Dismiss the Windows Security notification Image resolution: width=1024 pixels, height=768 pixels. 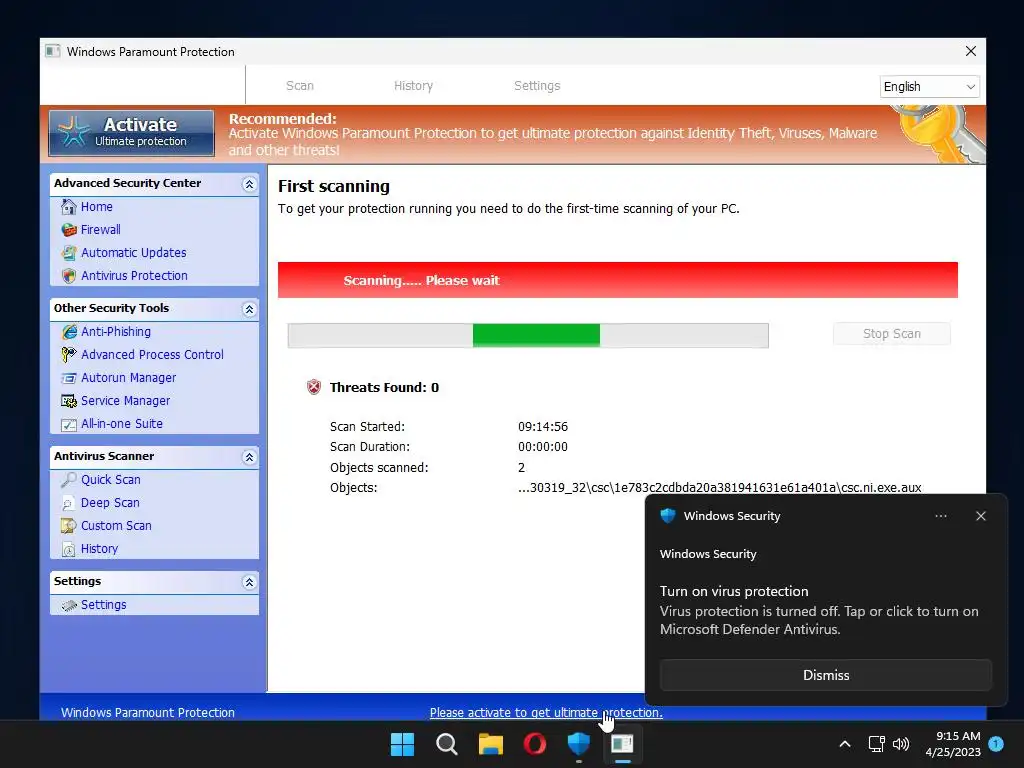826,675
